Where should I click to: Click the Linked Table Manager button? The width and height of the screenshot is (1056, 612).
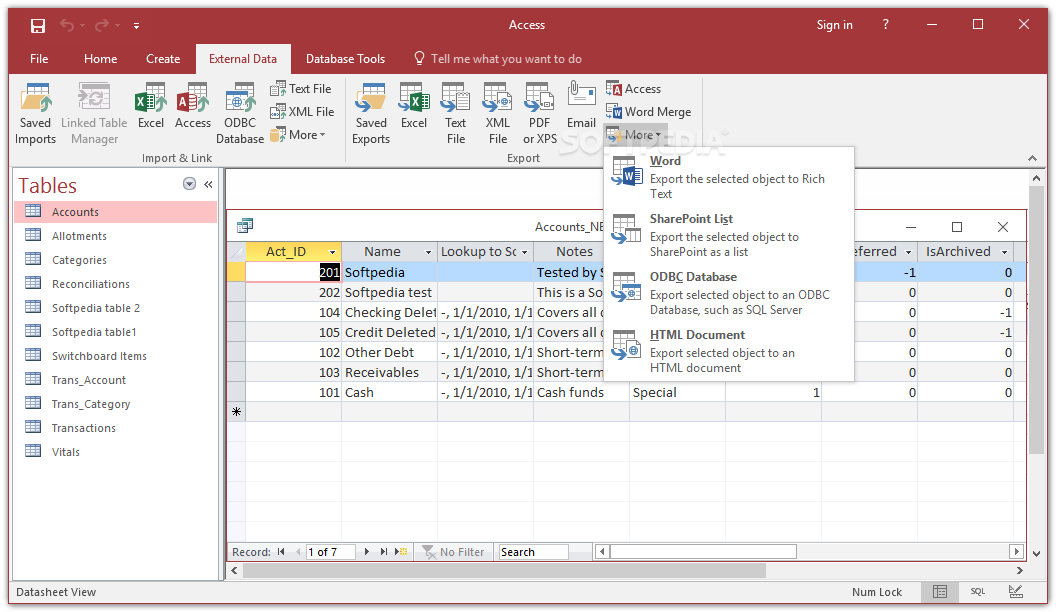94,113
